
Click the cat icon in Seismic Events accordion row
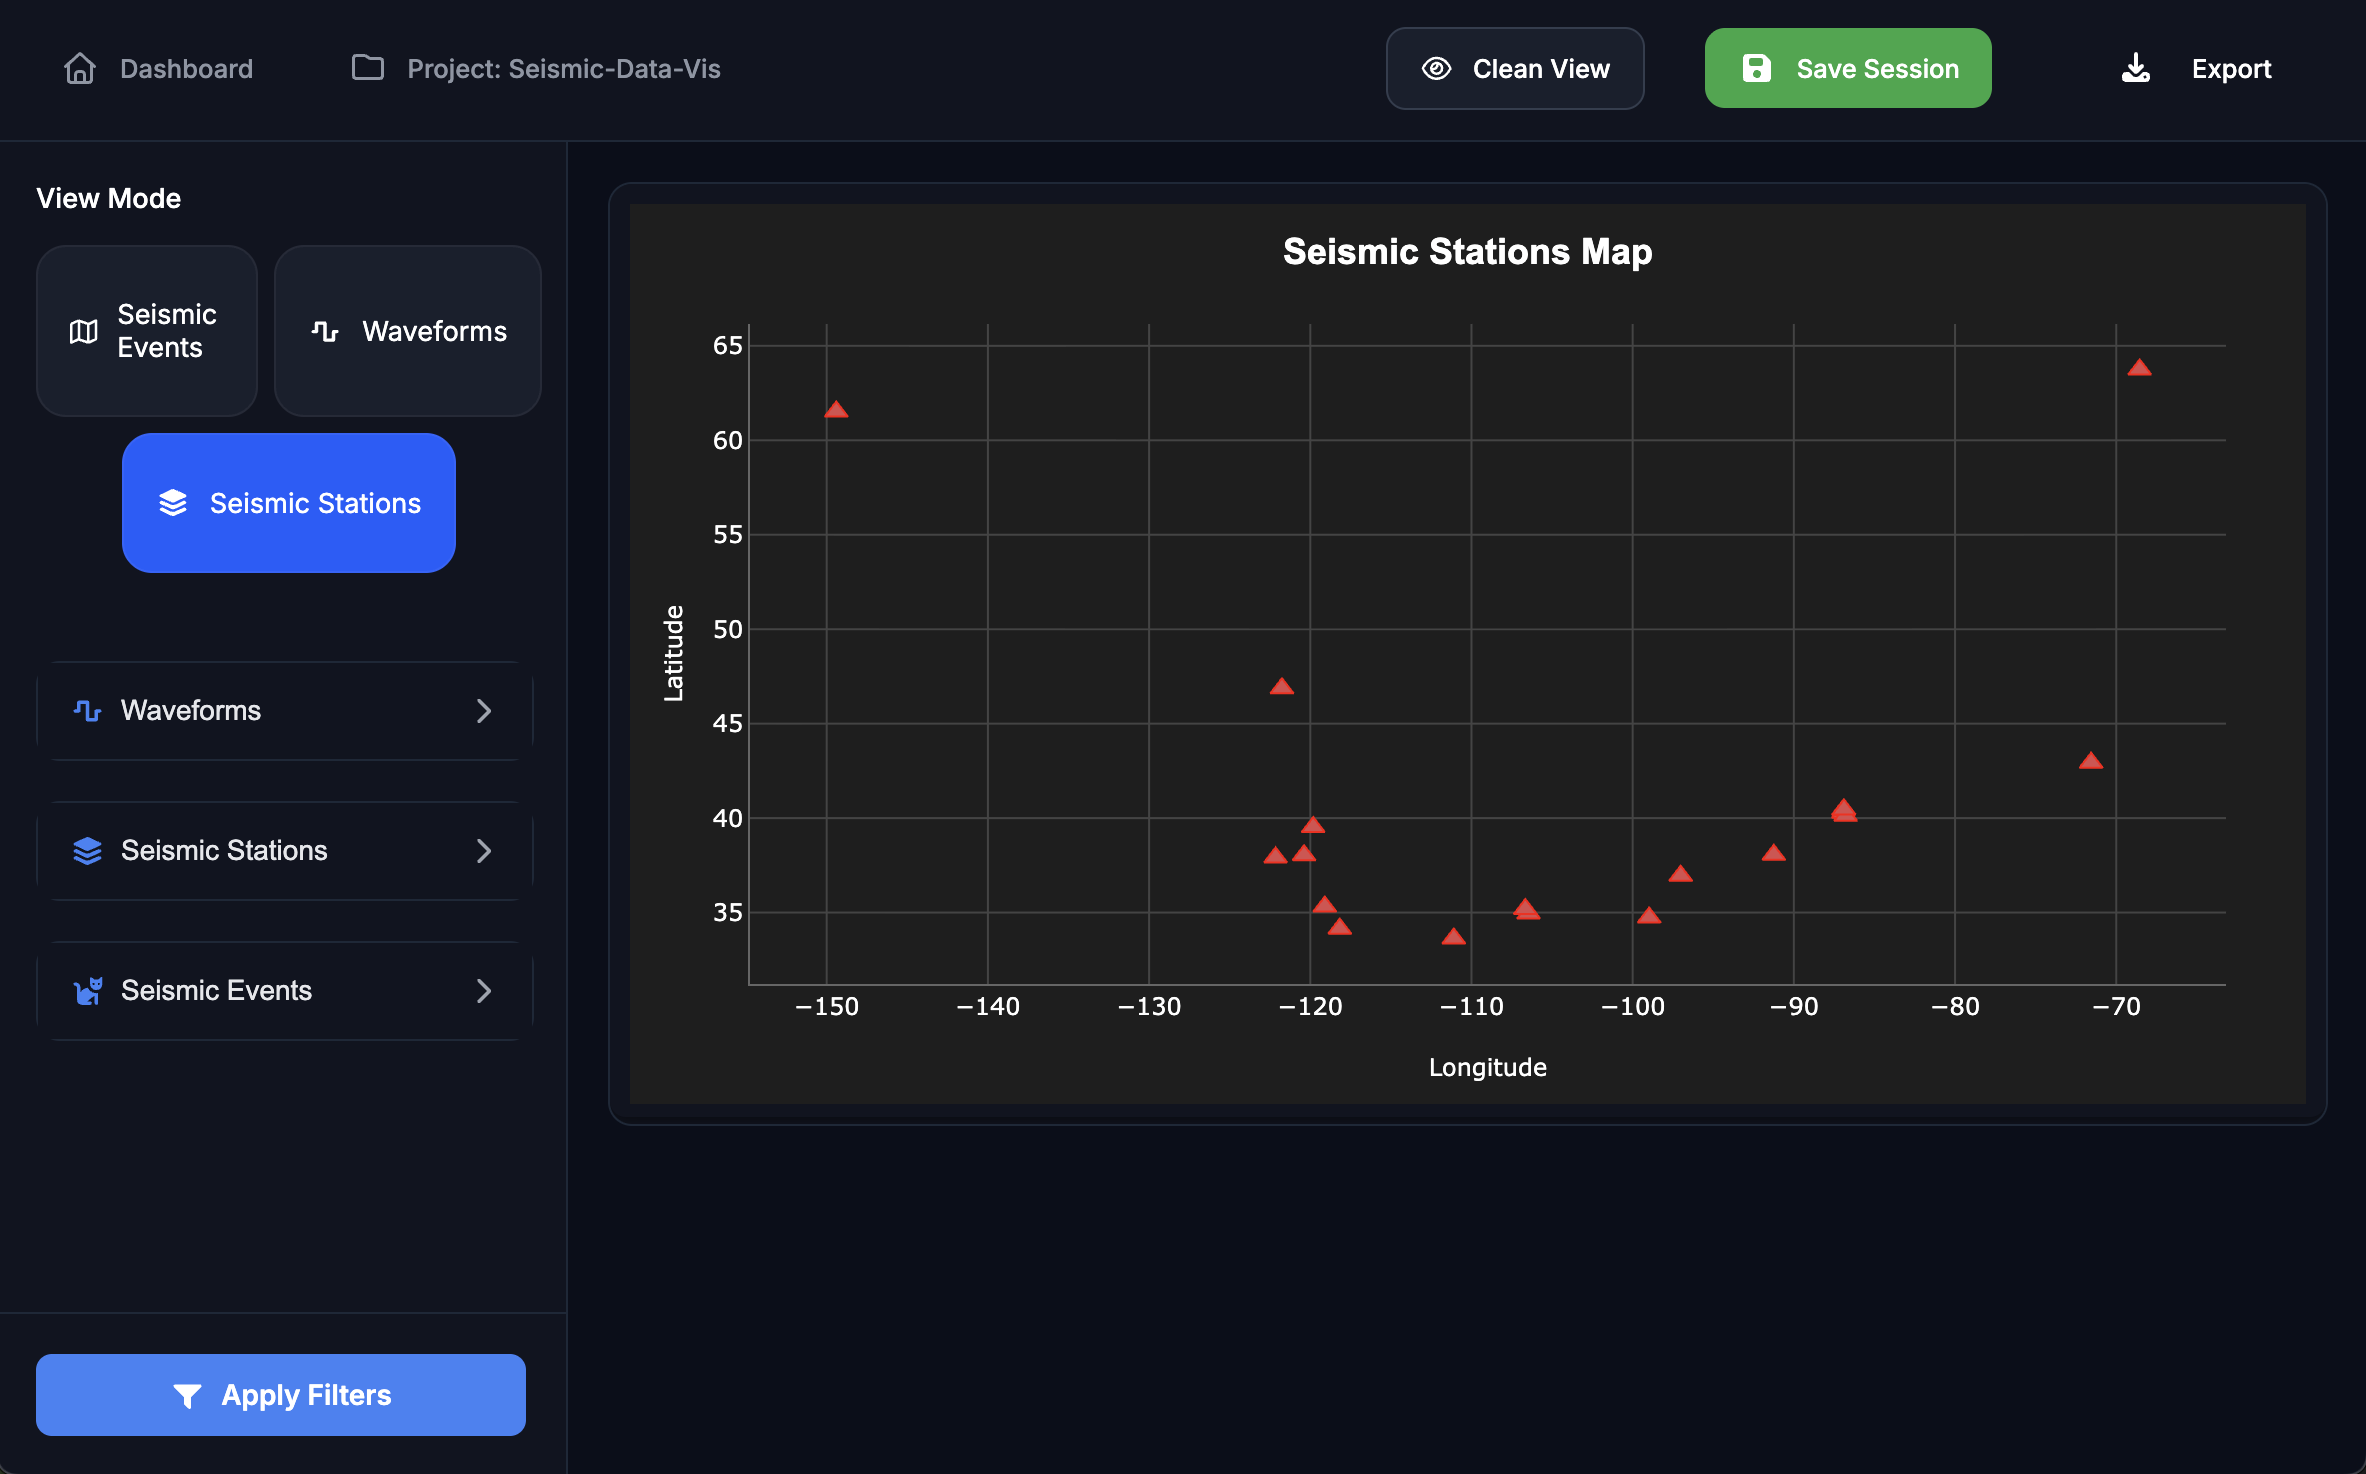(88, 990)
